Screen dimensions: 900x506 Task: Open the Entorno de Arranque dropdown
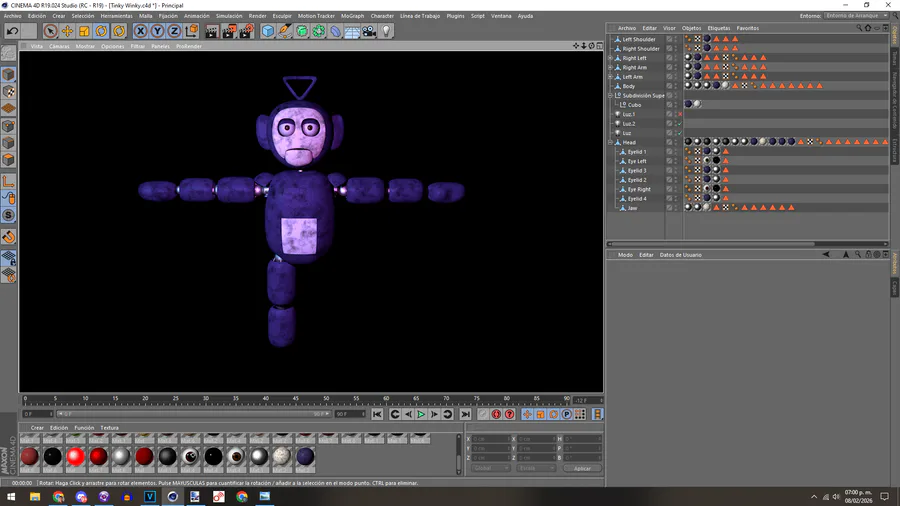[x=856, y=16]
